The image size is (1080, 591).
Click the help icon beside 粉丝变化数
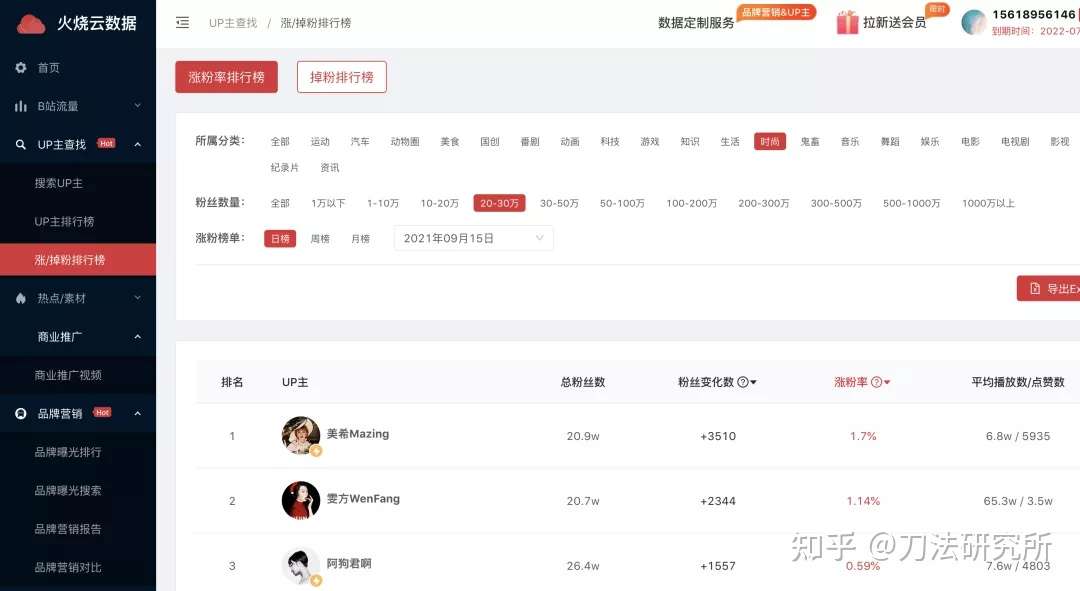point(742,382)
